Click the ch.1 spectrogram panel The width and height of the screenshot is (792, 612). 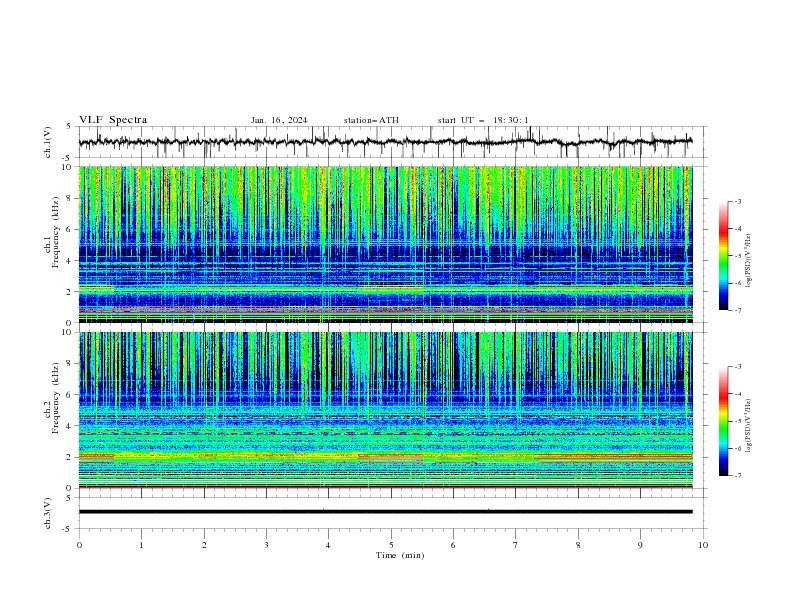(385, 244)
